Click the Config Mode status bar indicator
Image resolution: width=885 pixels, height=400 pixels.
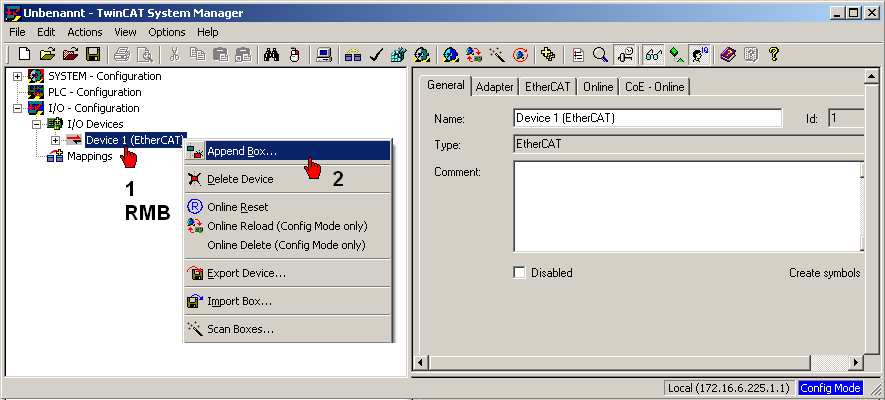(830, 388)
